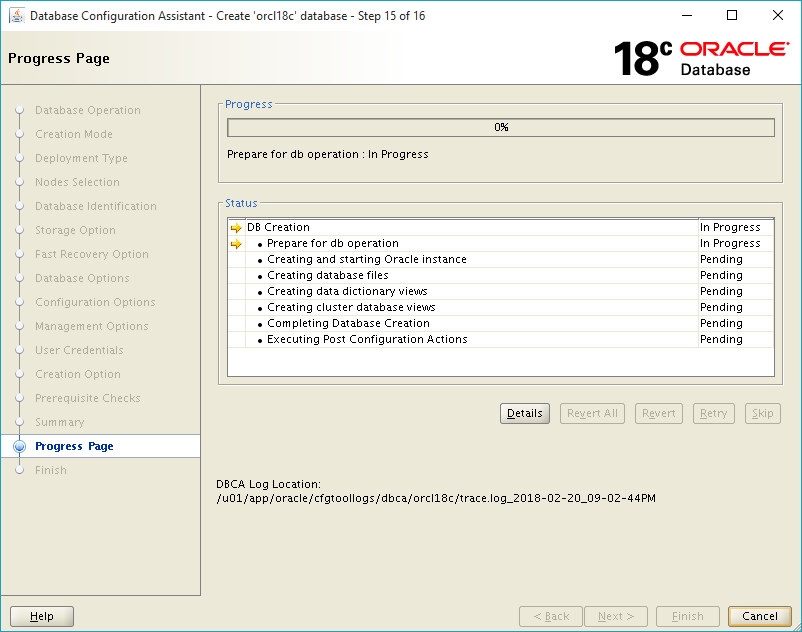Maximize the Database Configuration Assistant window
Screen dimensions: 802x632
click(x=732, y=16)
